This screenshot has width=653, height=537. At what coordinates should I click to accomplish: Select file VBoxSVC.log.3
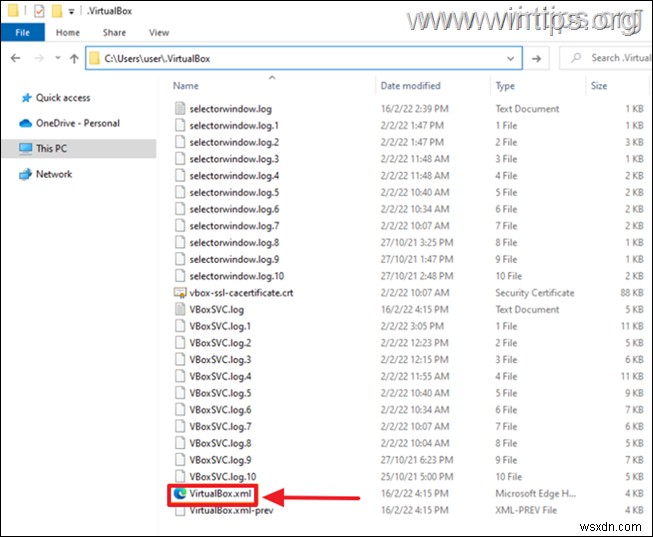pyautogui.click(x=220, y=360)
